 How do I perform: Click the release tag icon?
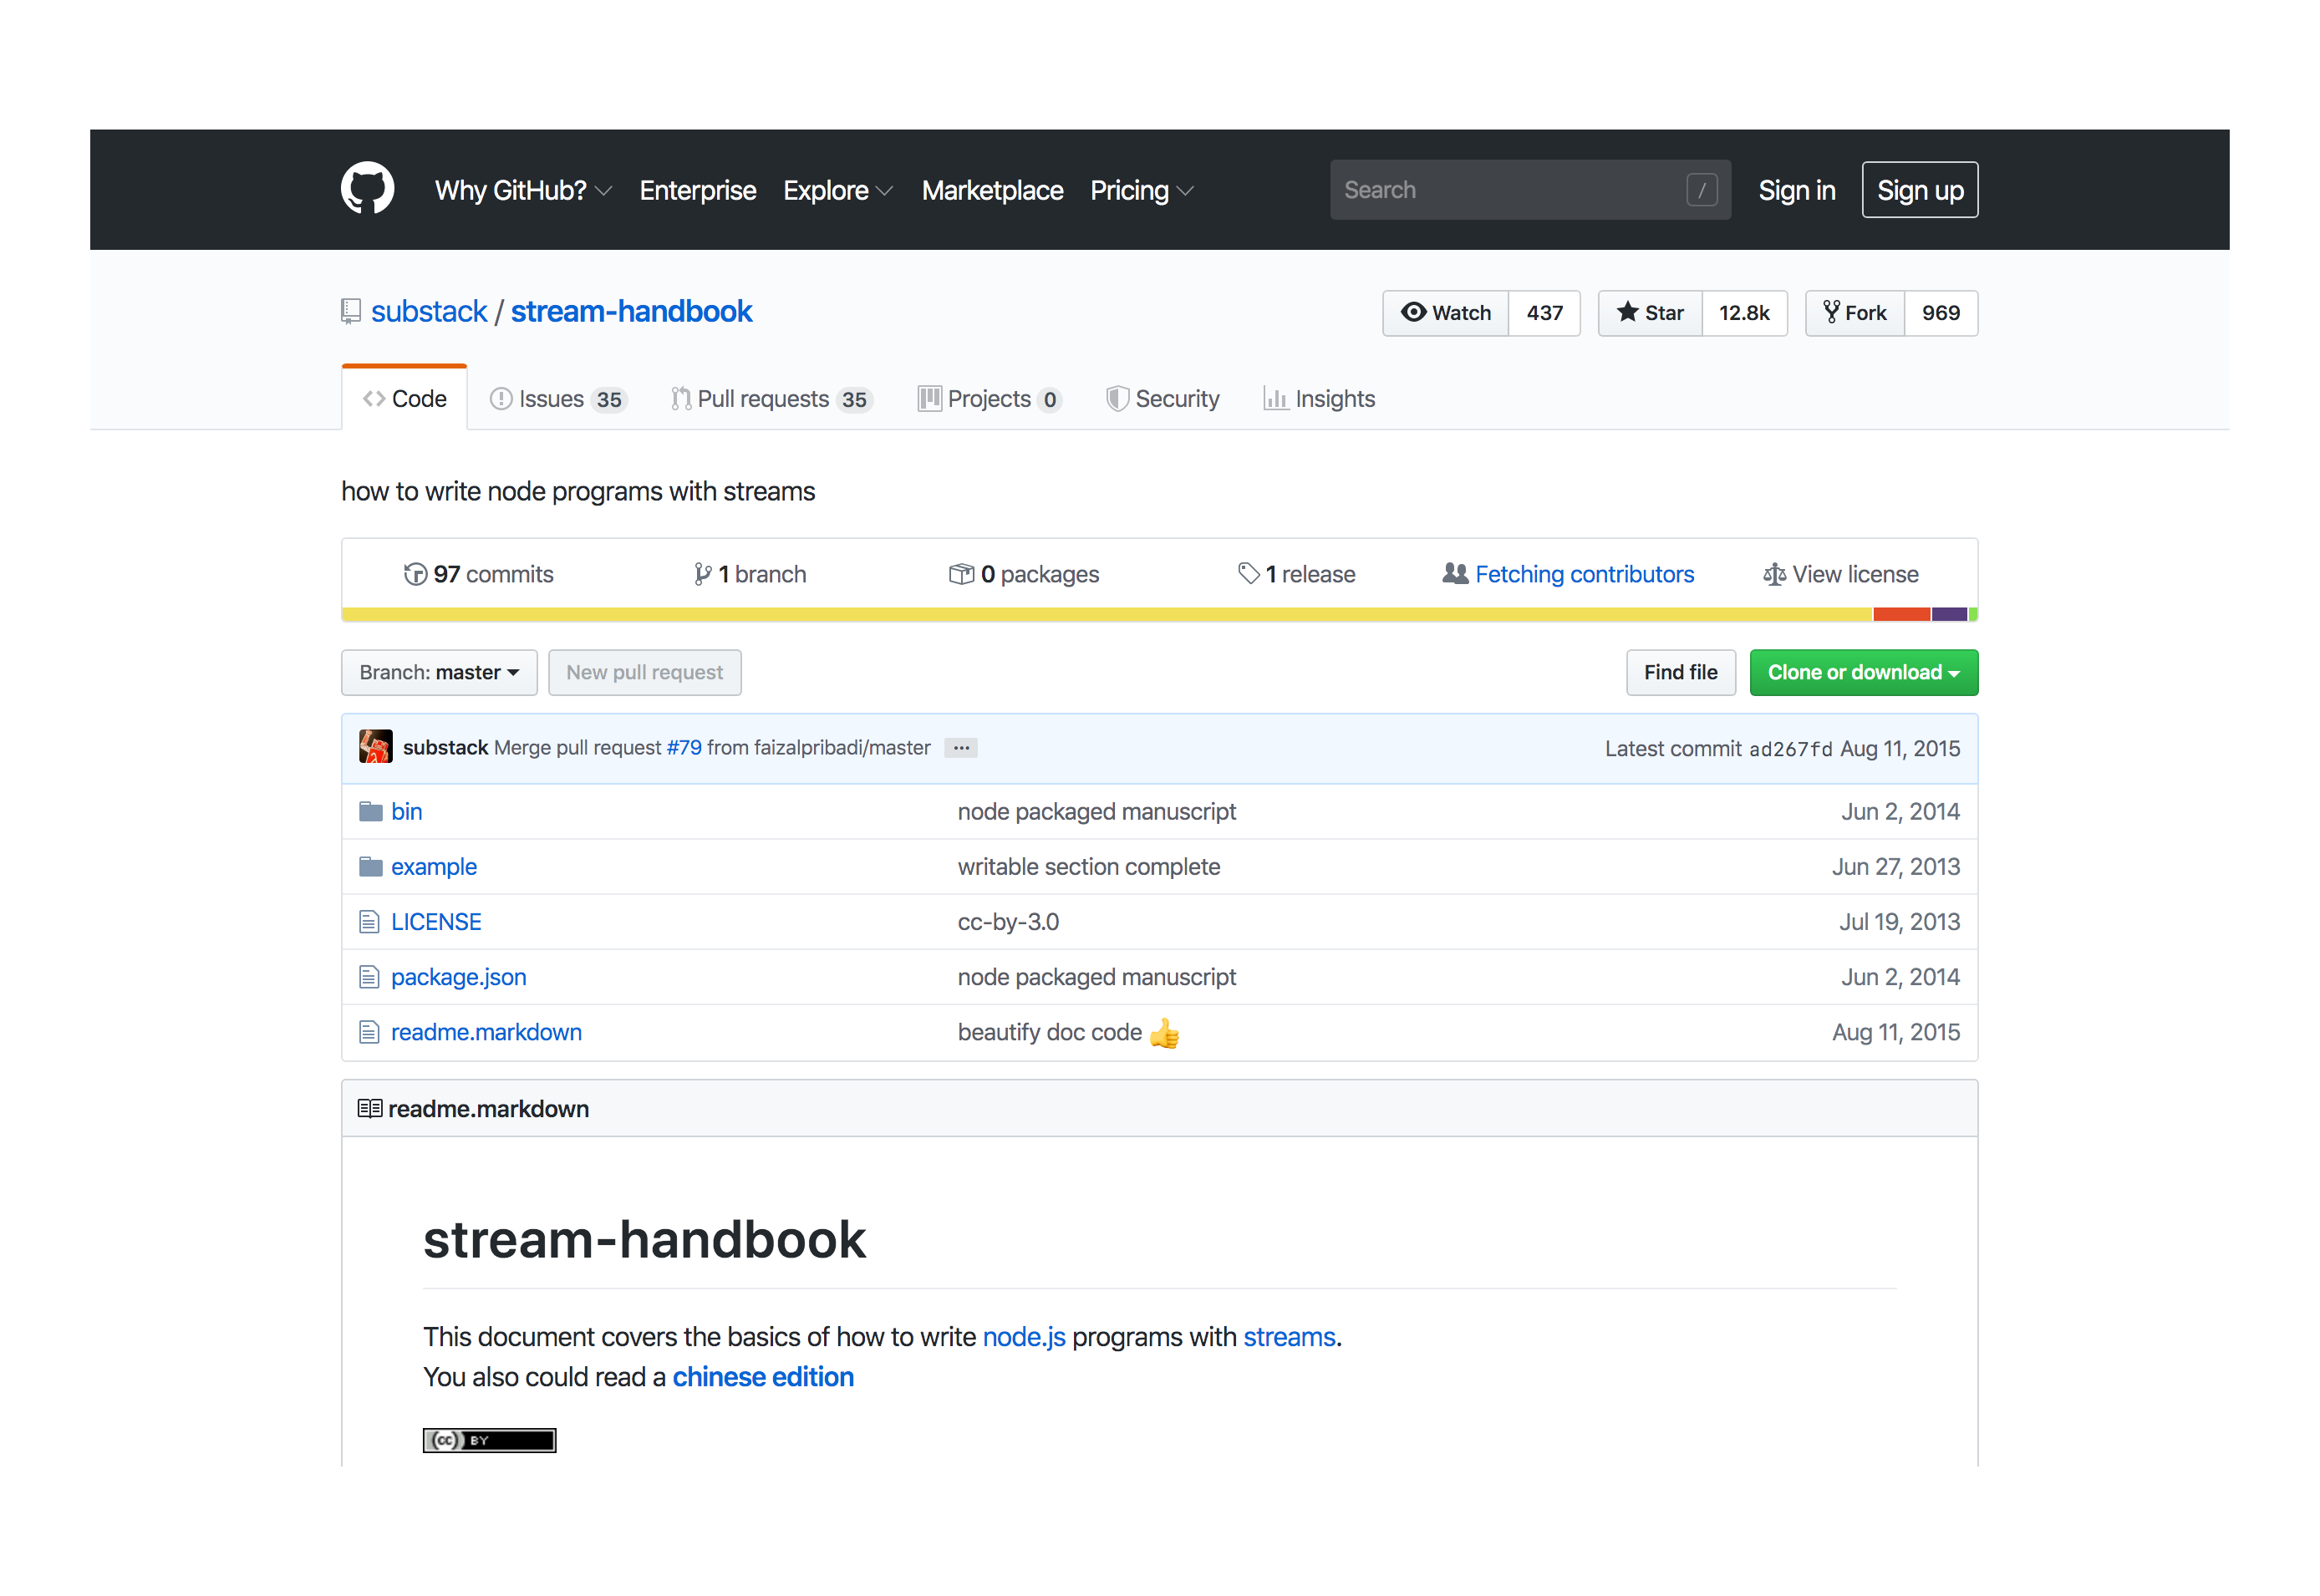point(1248,573)
